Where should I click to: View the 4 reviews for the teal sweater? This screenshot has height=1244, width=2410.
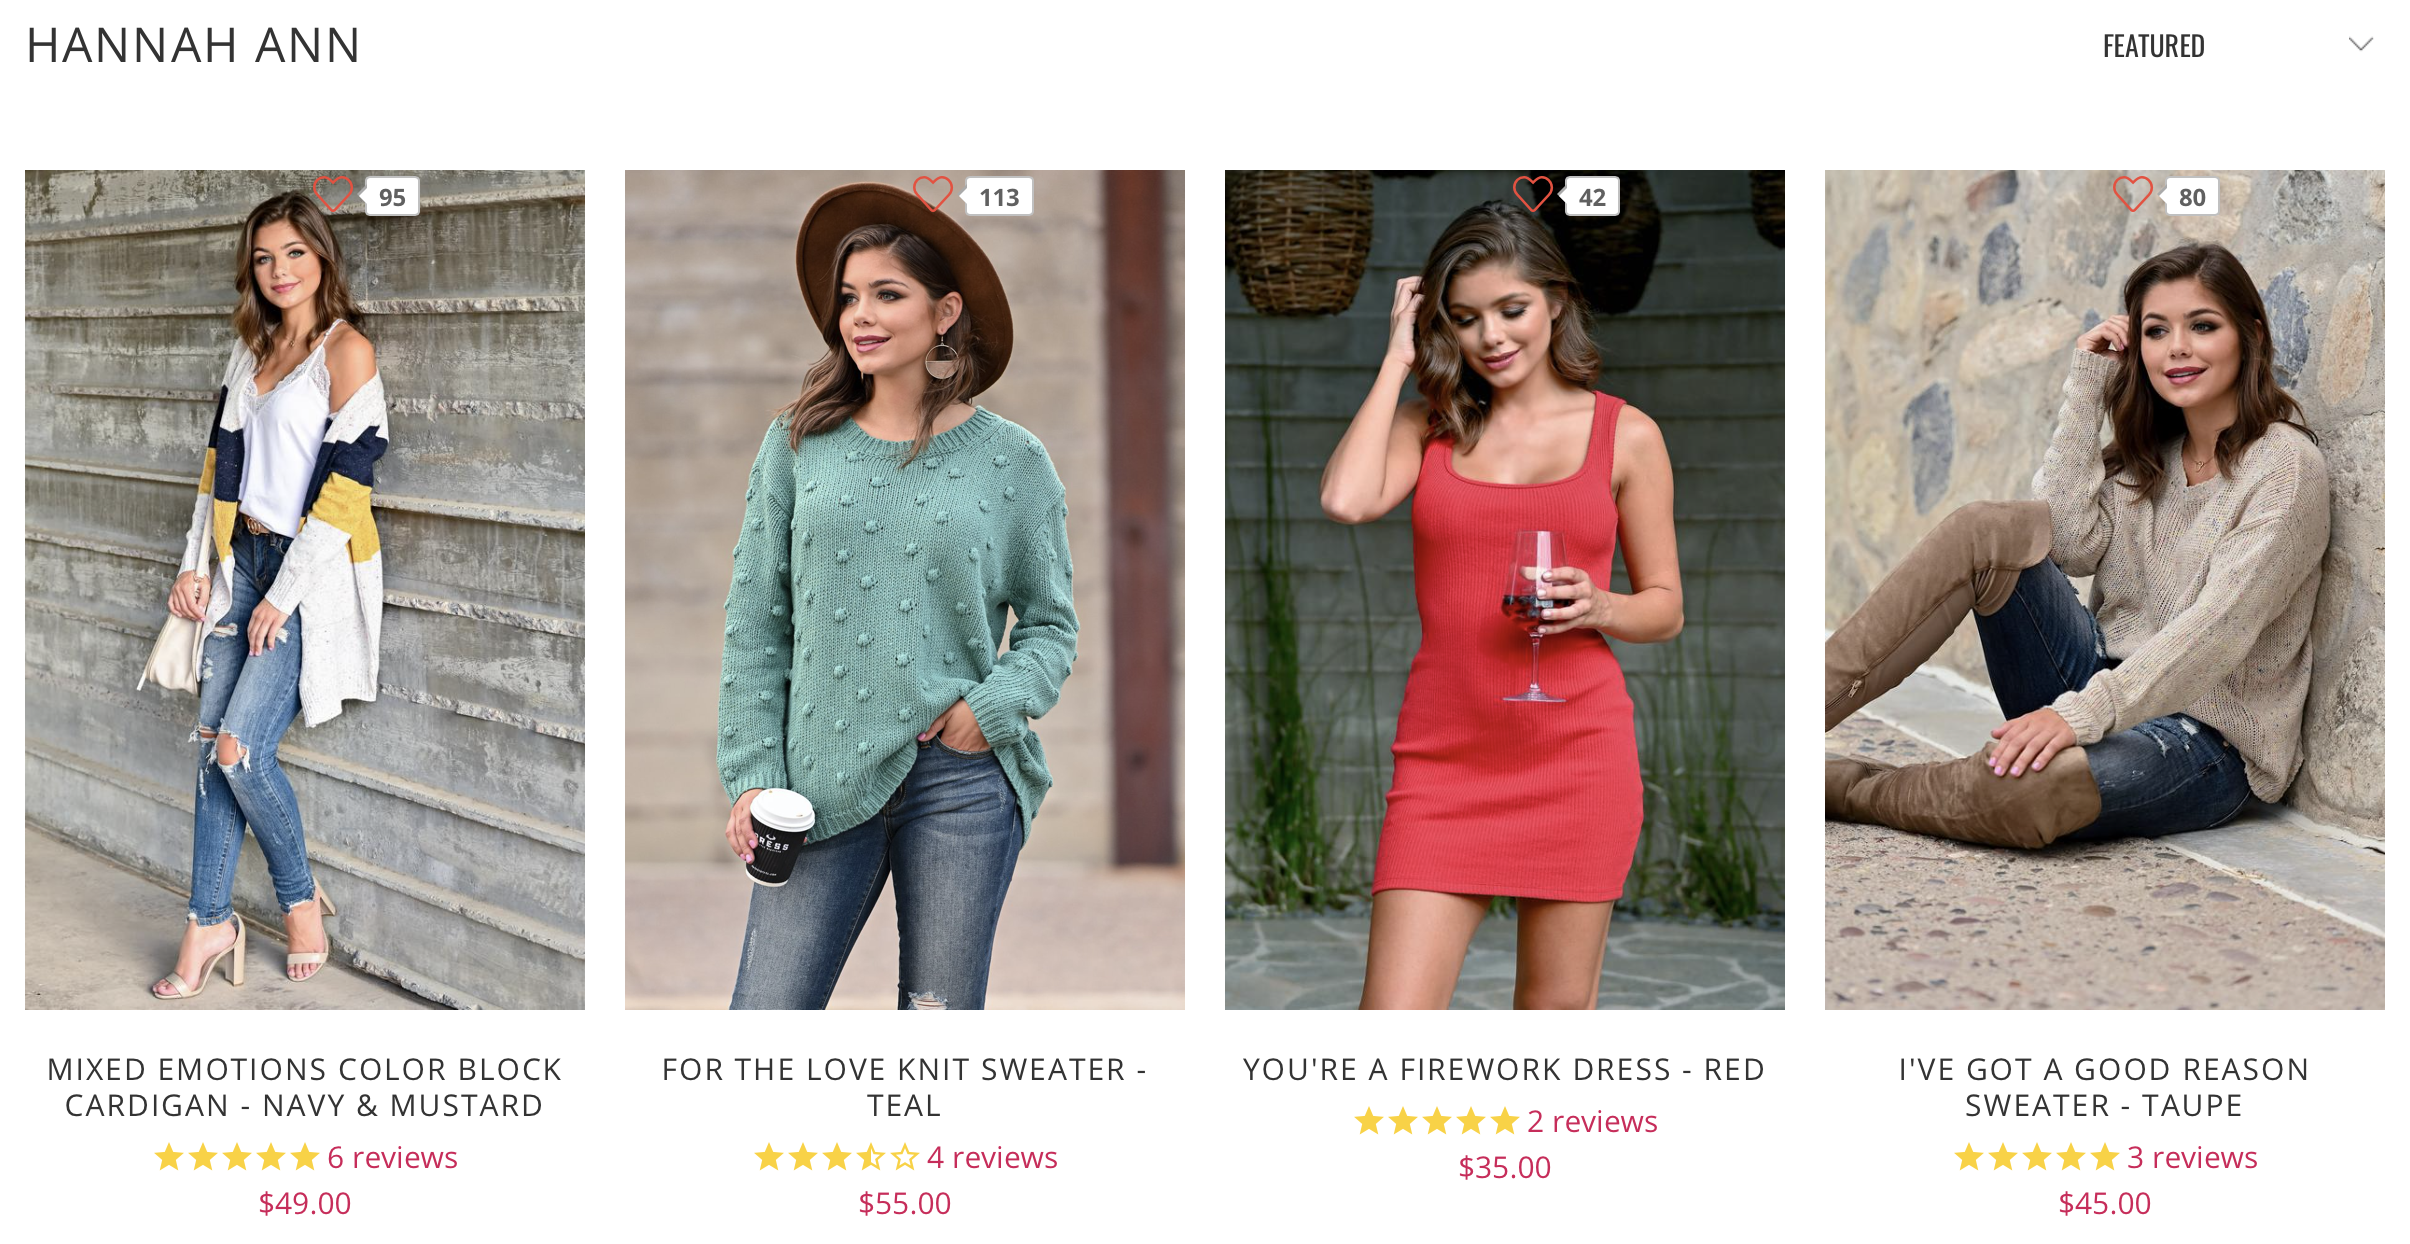[x=992, y=1157]
